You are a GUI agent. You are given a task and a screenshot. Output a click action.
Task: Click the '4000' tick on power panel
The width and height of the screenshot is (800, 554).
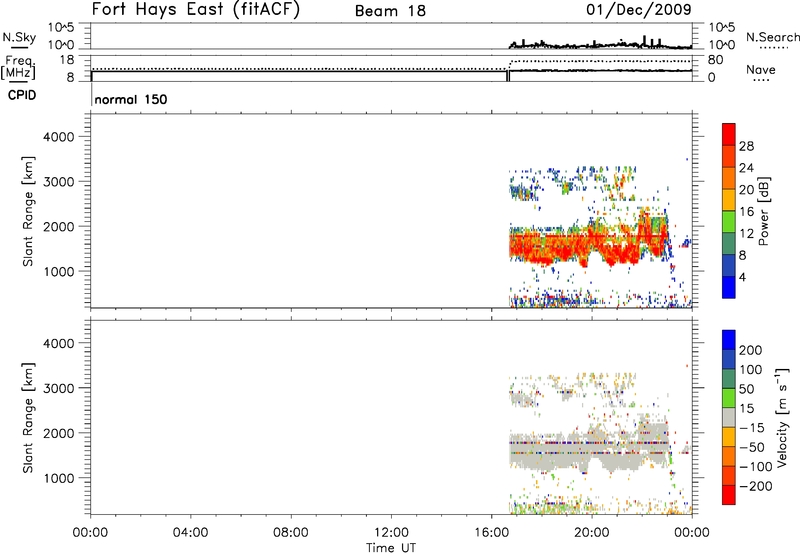tap(59, 137)
